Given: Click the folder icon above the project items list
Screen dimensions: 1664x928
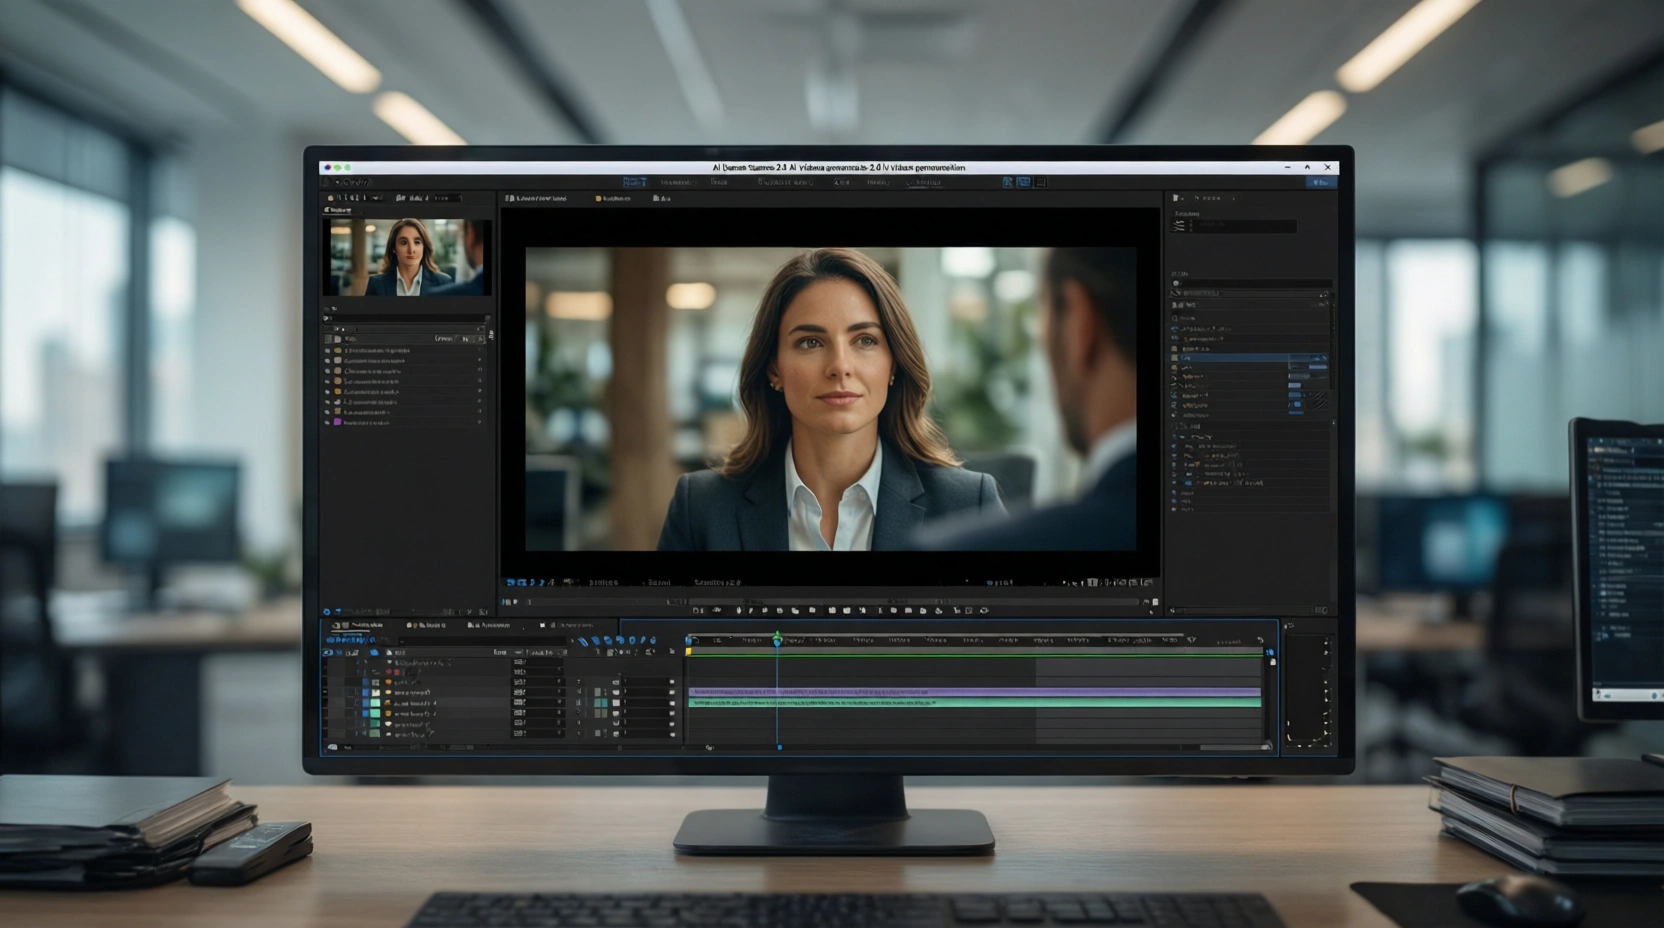Looking at the screenshot, I should tap(337, 338).
